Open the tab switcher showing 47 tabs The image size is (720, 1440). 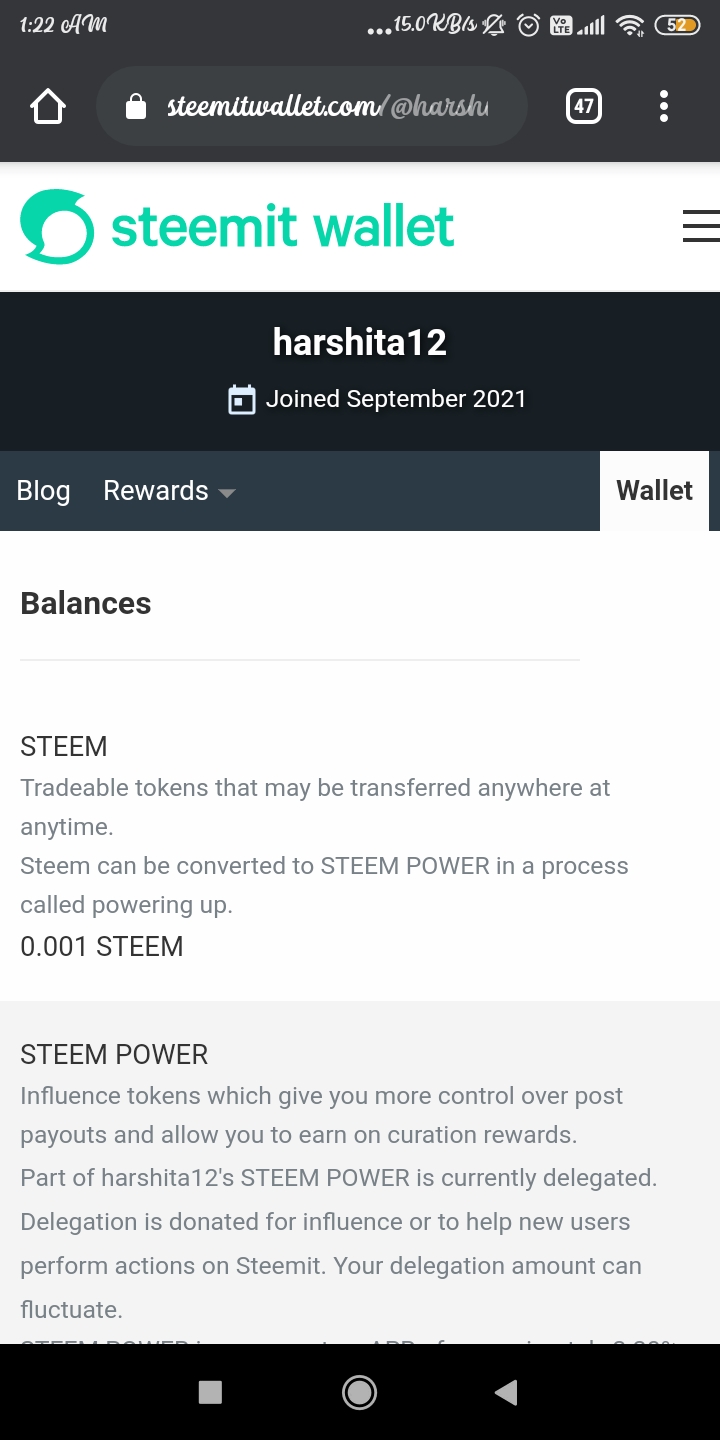coord(584,106)
